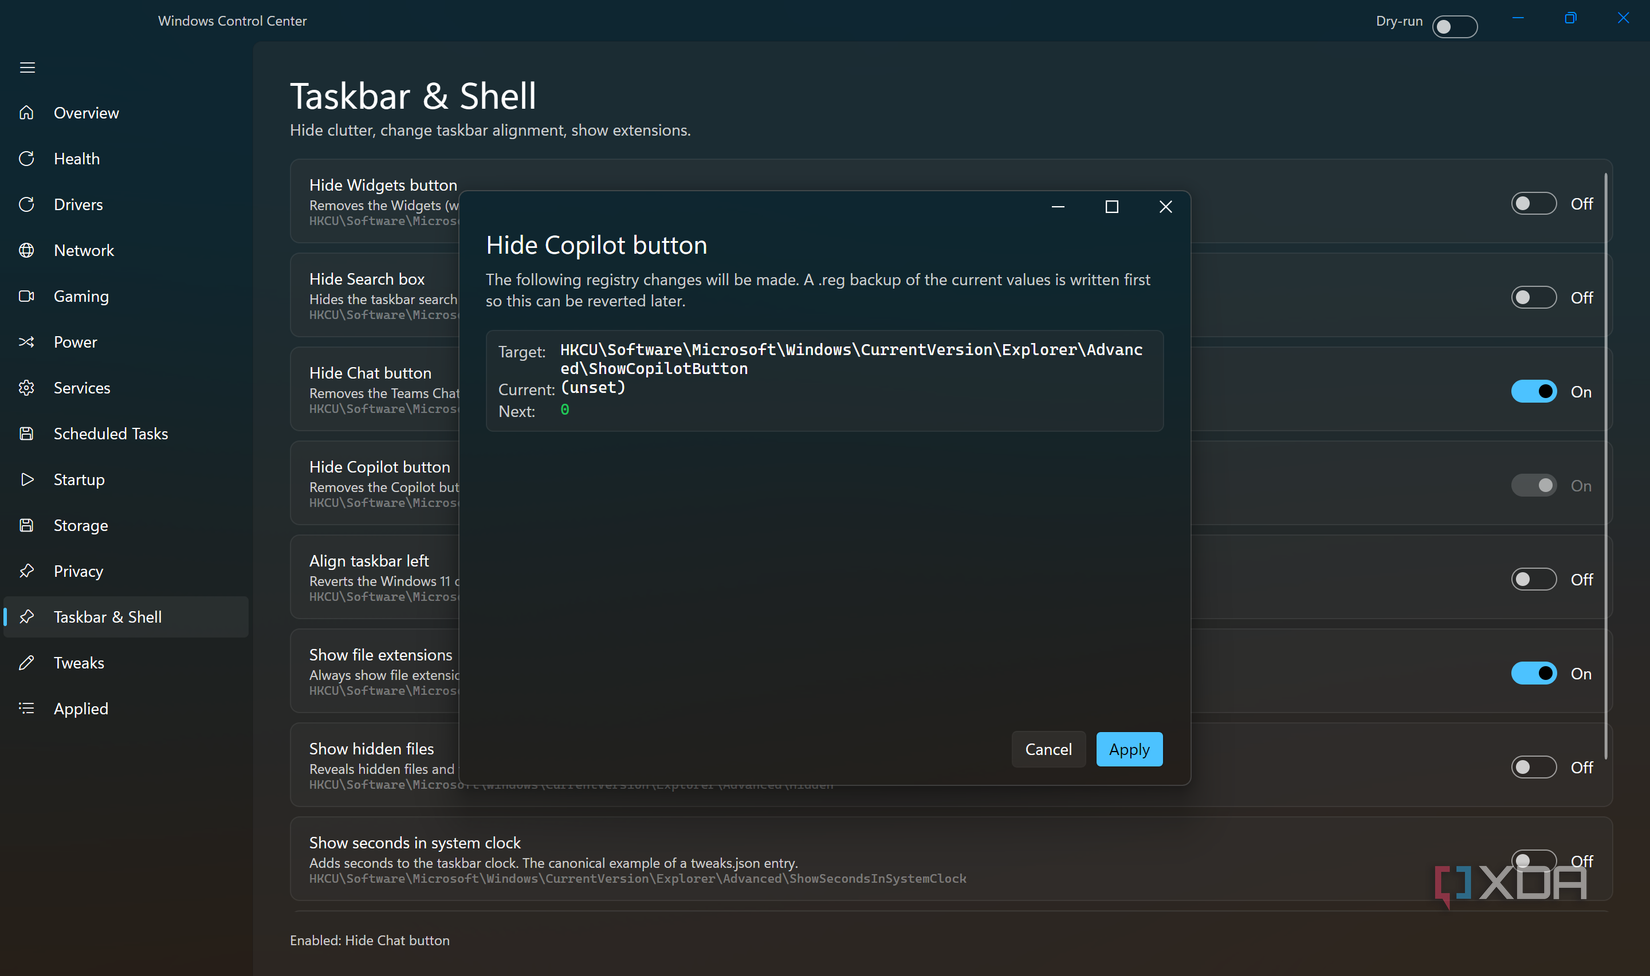Click the Show seconds in system clock title
Image resolution: width=1650 pixels, height=976 pixels.
click(x=415, y=843)
